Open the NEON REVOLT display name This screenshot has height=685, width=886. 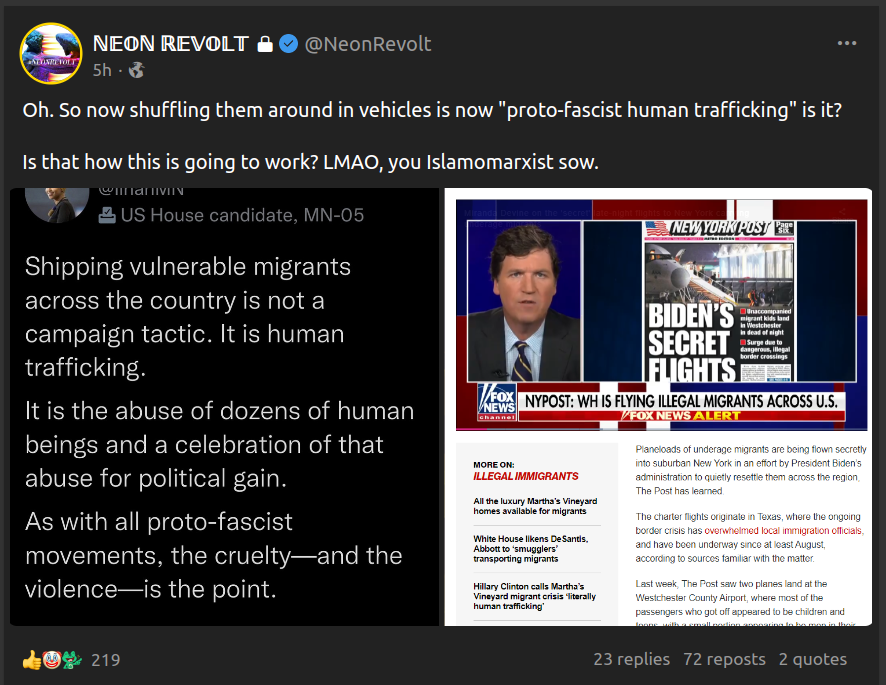coord(170,44)
